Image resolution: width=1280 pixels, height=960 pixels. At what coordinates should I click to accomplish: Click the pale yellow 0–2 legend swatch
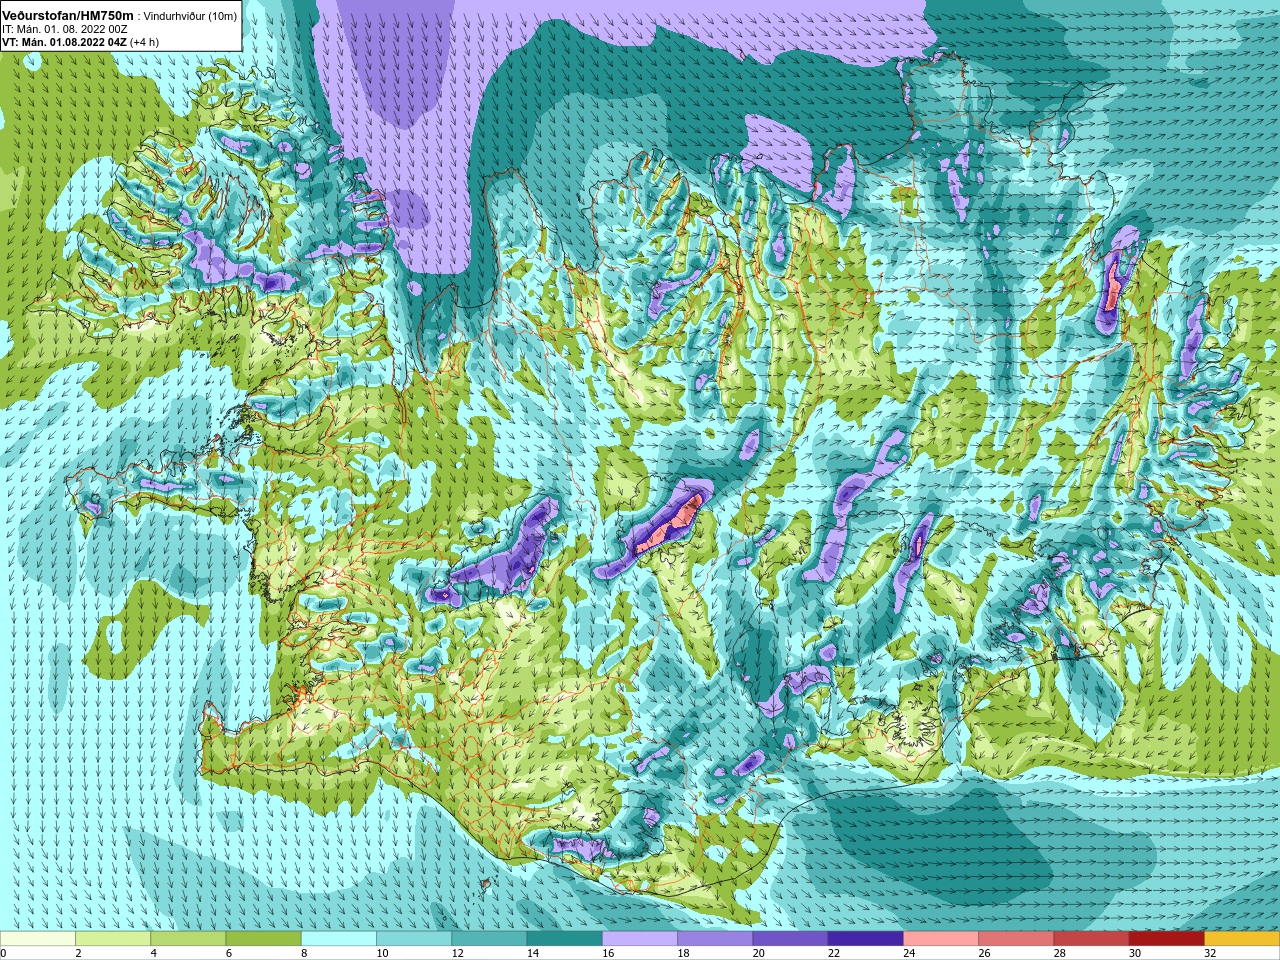(x=38, y=938)
